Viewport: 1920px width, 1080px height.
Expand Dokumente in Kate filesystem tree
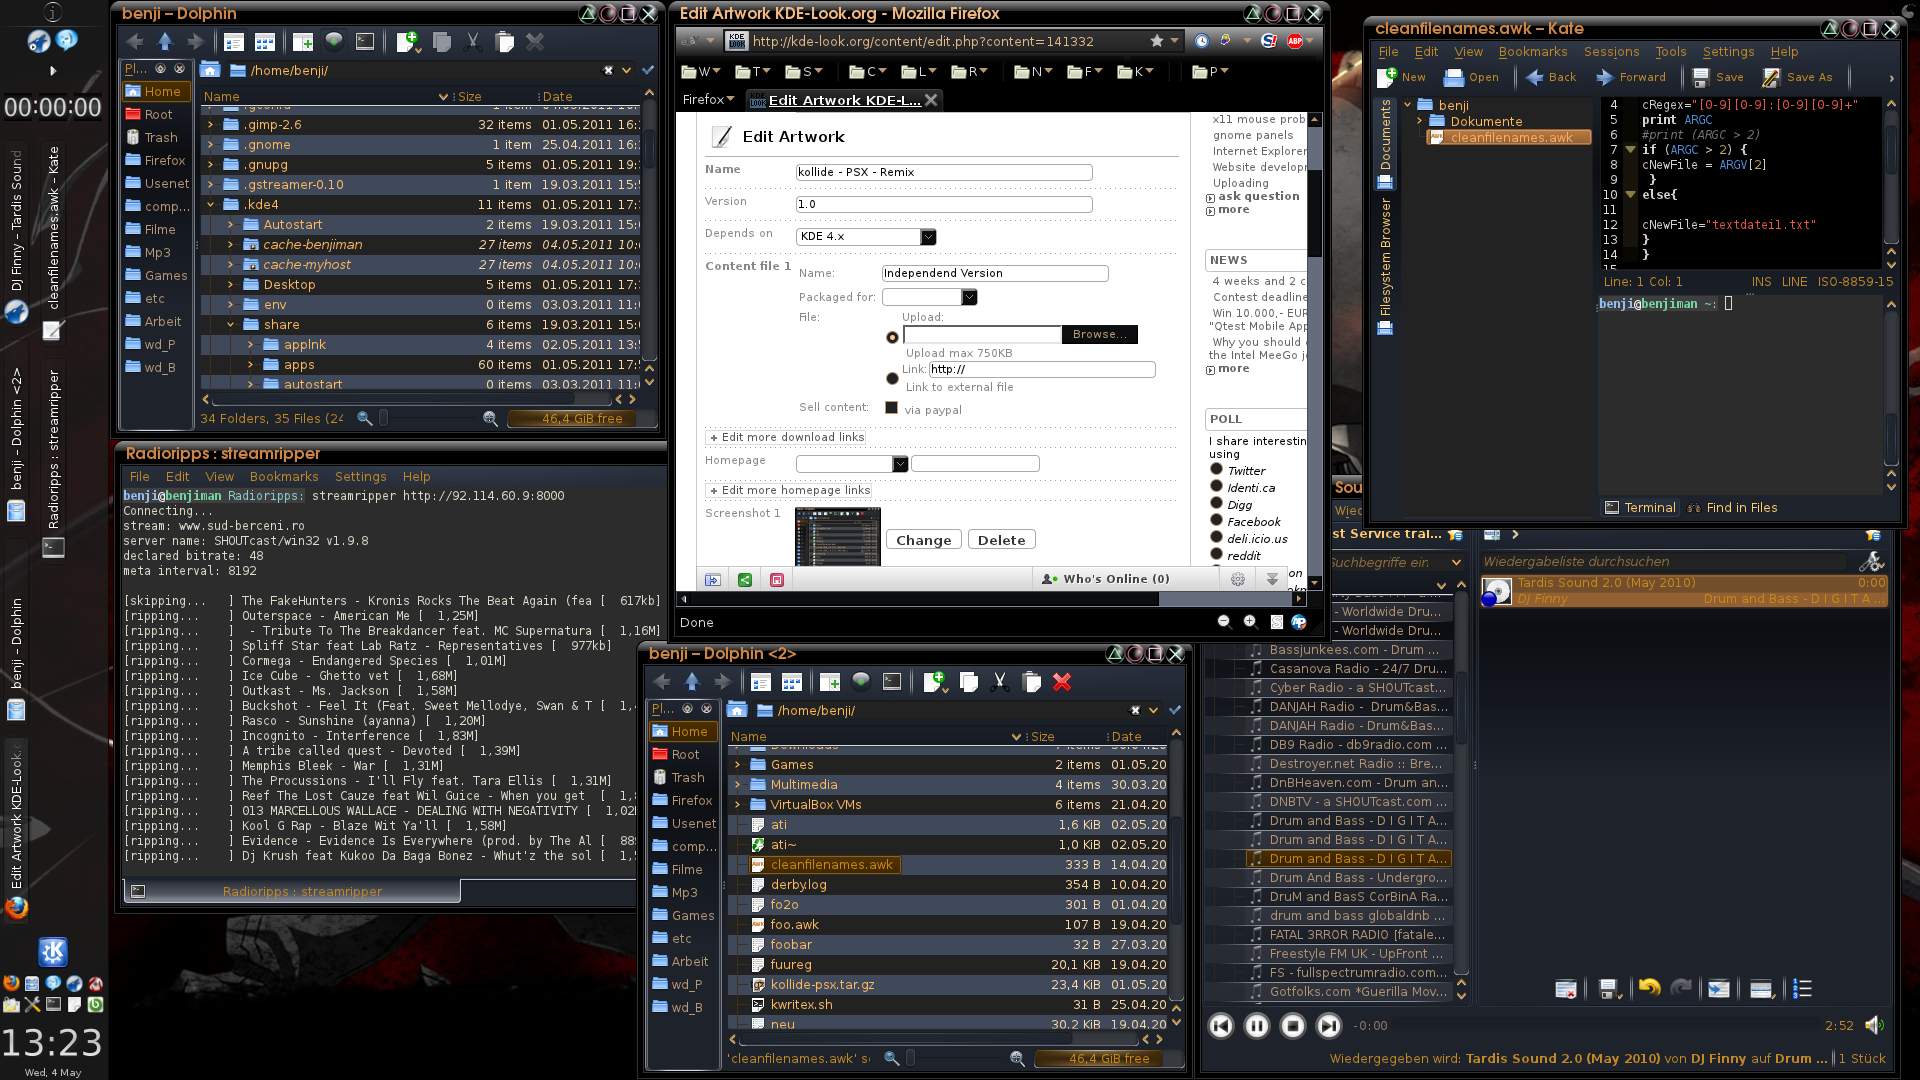1419,121
